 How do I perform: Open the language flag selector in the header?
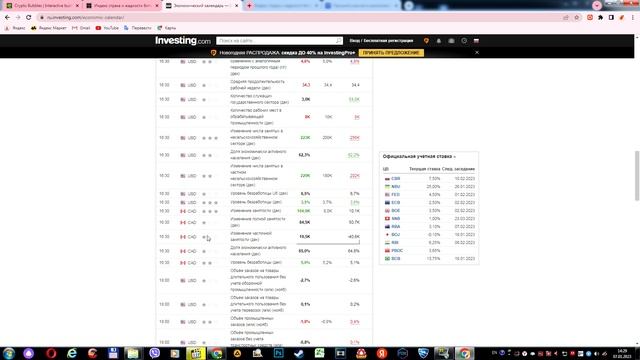point(476,41)
